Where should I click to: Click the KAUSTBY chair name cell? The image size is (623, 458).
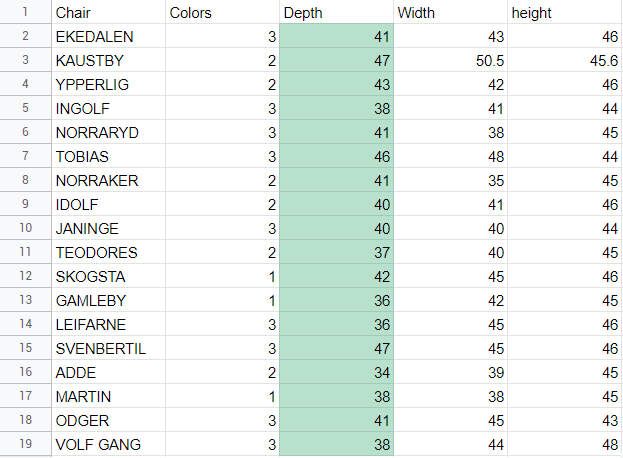[x=108, y=60]
